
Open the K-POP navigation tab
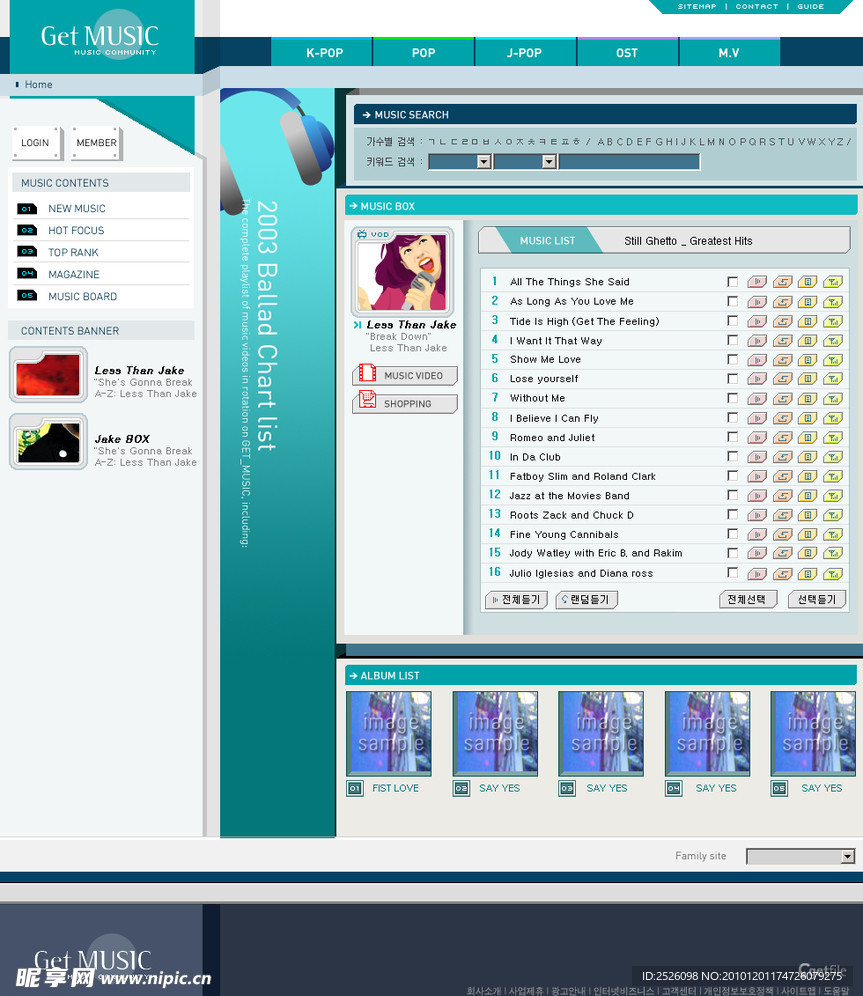tap(324, 53)
